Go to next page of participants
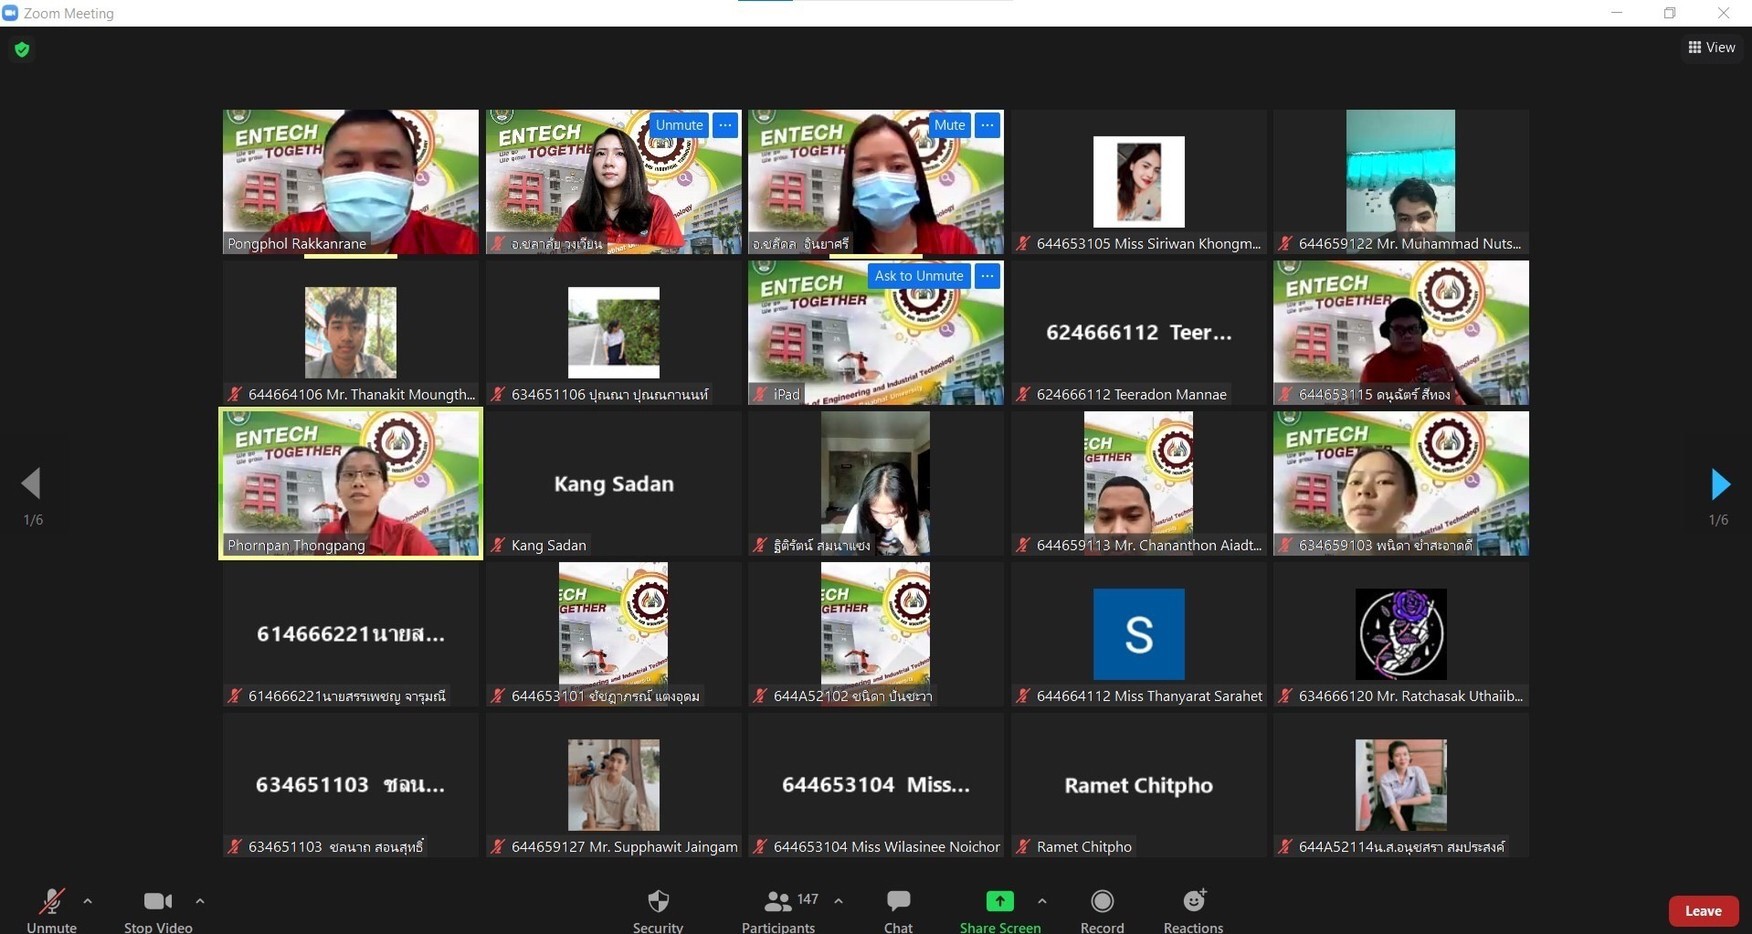Viewport: 1752px width, 934px height. point(1720,484)
